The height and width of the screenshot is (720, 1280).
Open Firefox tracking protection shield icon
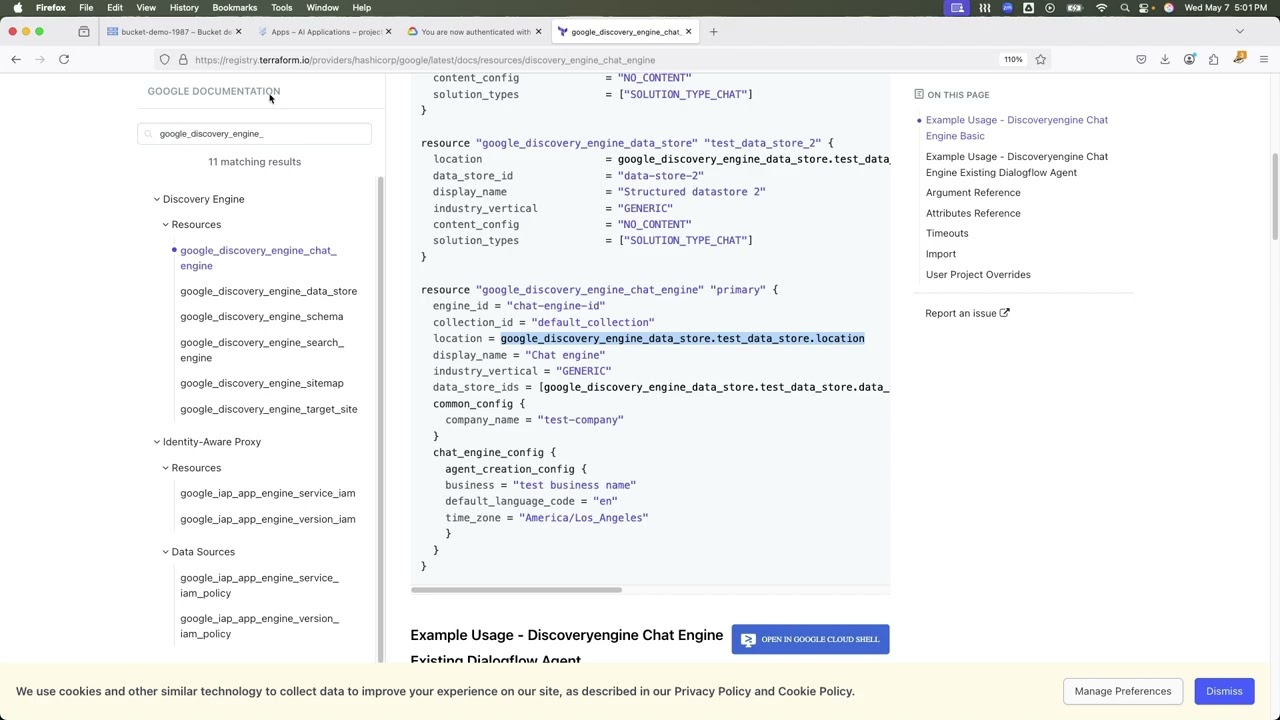click(x=165, y=60)
